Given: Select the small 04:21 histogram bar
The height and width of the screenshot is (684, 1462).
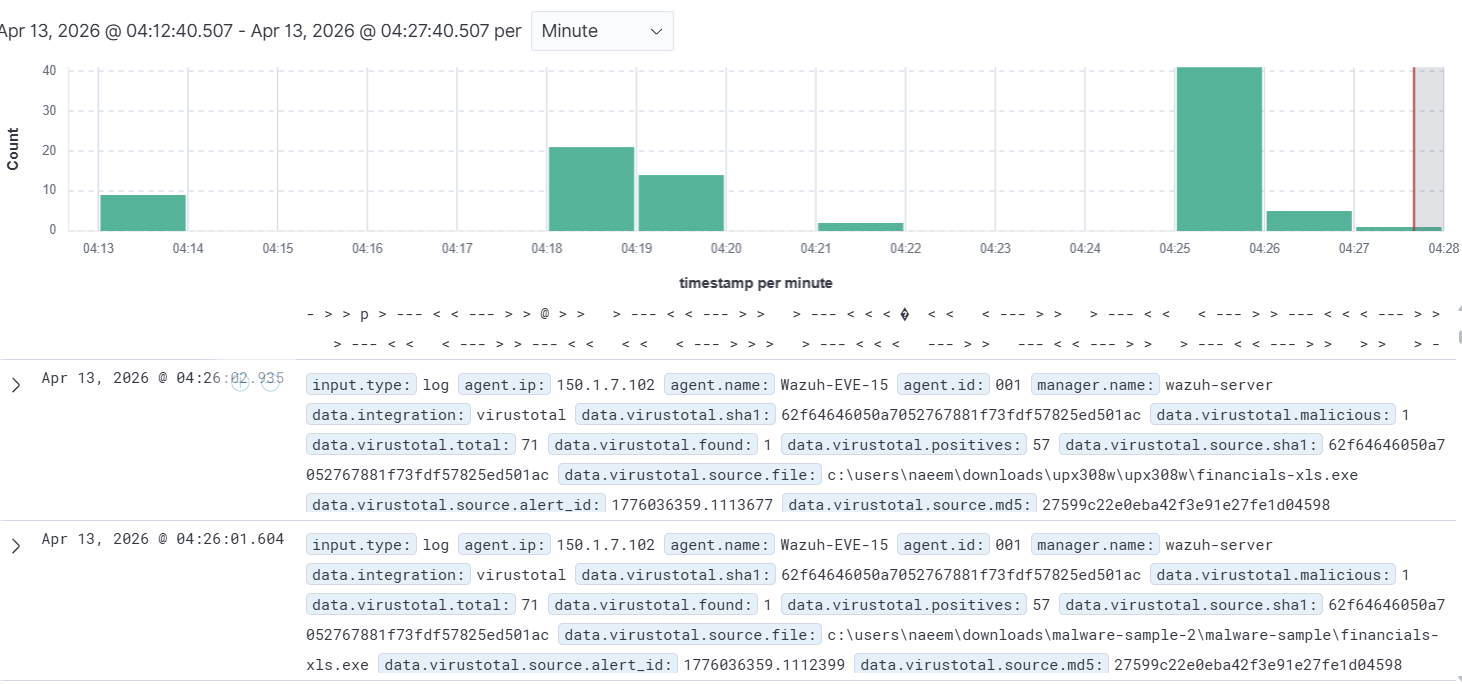Looking at the screenshot, I should coord(860,226).
